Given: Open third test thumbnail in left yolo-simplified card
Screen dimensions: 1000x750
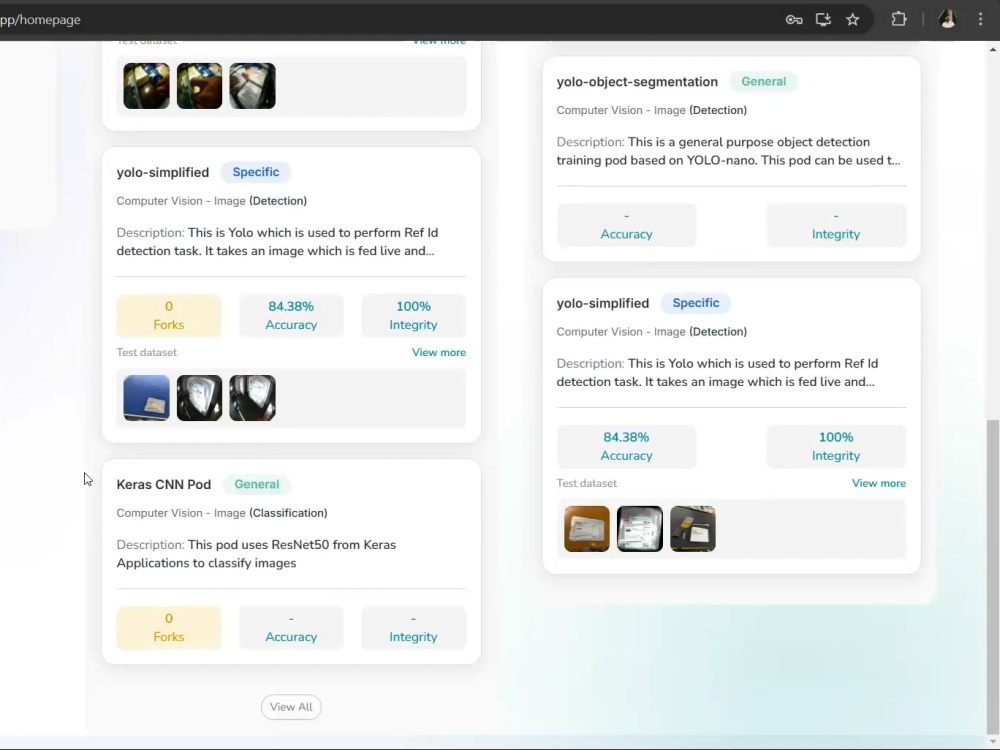Looking at the screenshot, I should (x=253, y=398).
